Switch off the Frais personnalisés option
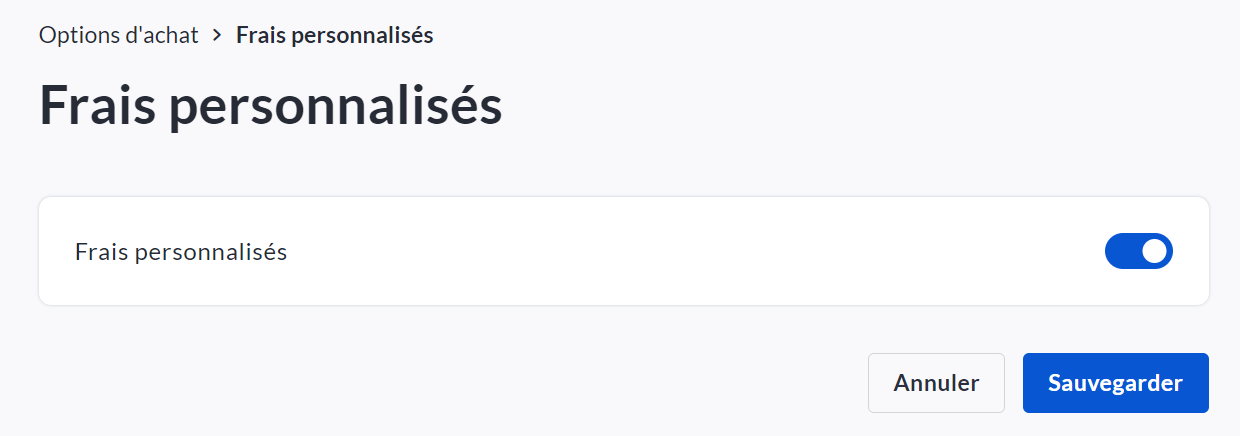This screenshot has width=1240, height=436. [1138, 252]
